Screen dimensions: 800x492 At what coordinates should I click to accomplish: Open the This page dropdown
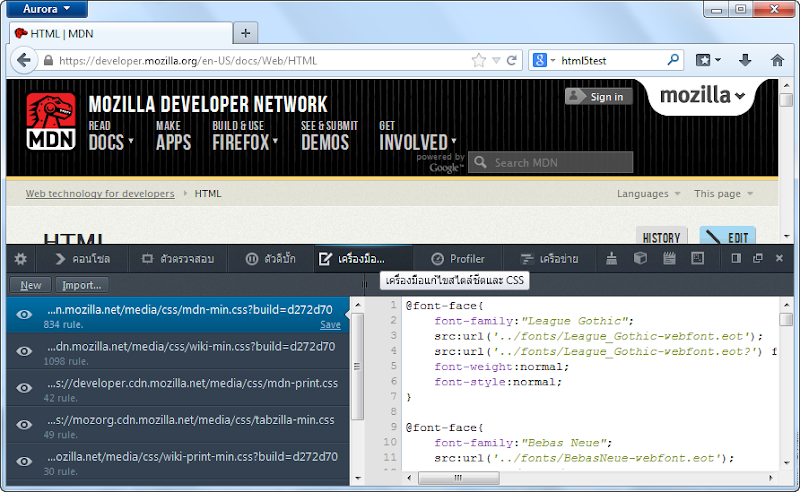723,193
